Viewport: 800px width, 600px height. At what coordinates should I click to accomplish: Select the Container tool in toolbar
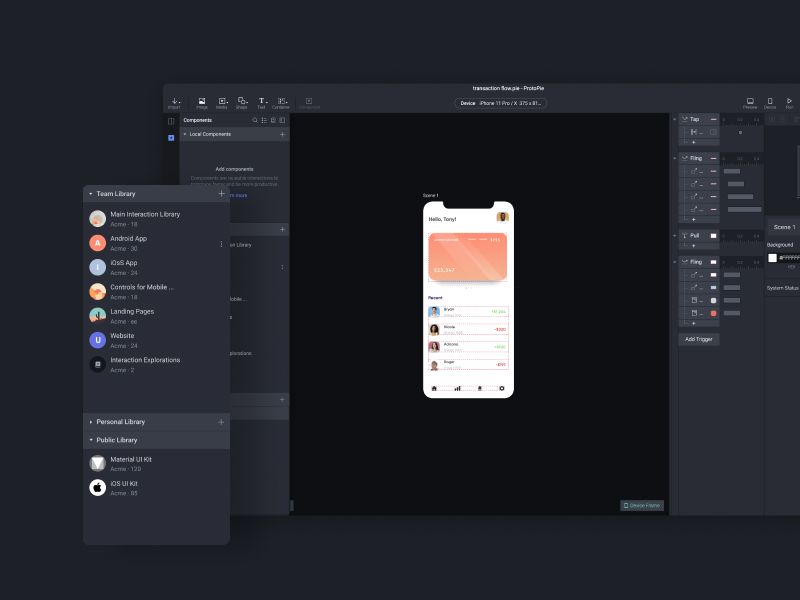pos(281,103)
